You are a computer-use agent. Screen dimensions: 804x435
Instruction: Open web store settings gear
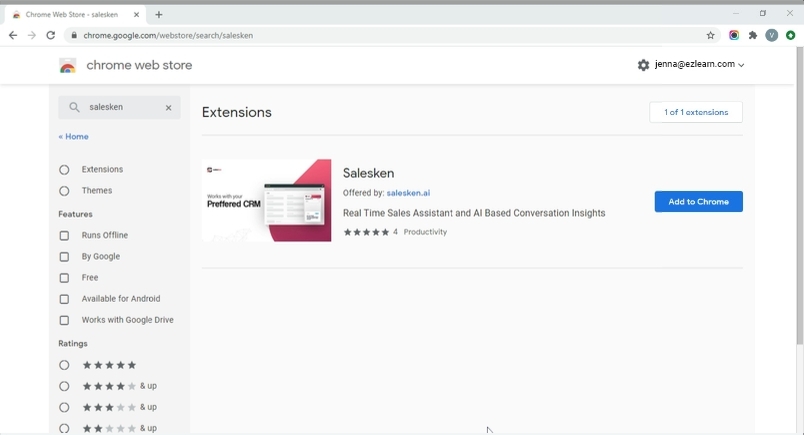click(x=643, y=65)
